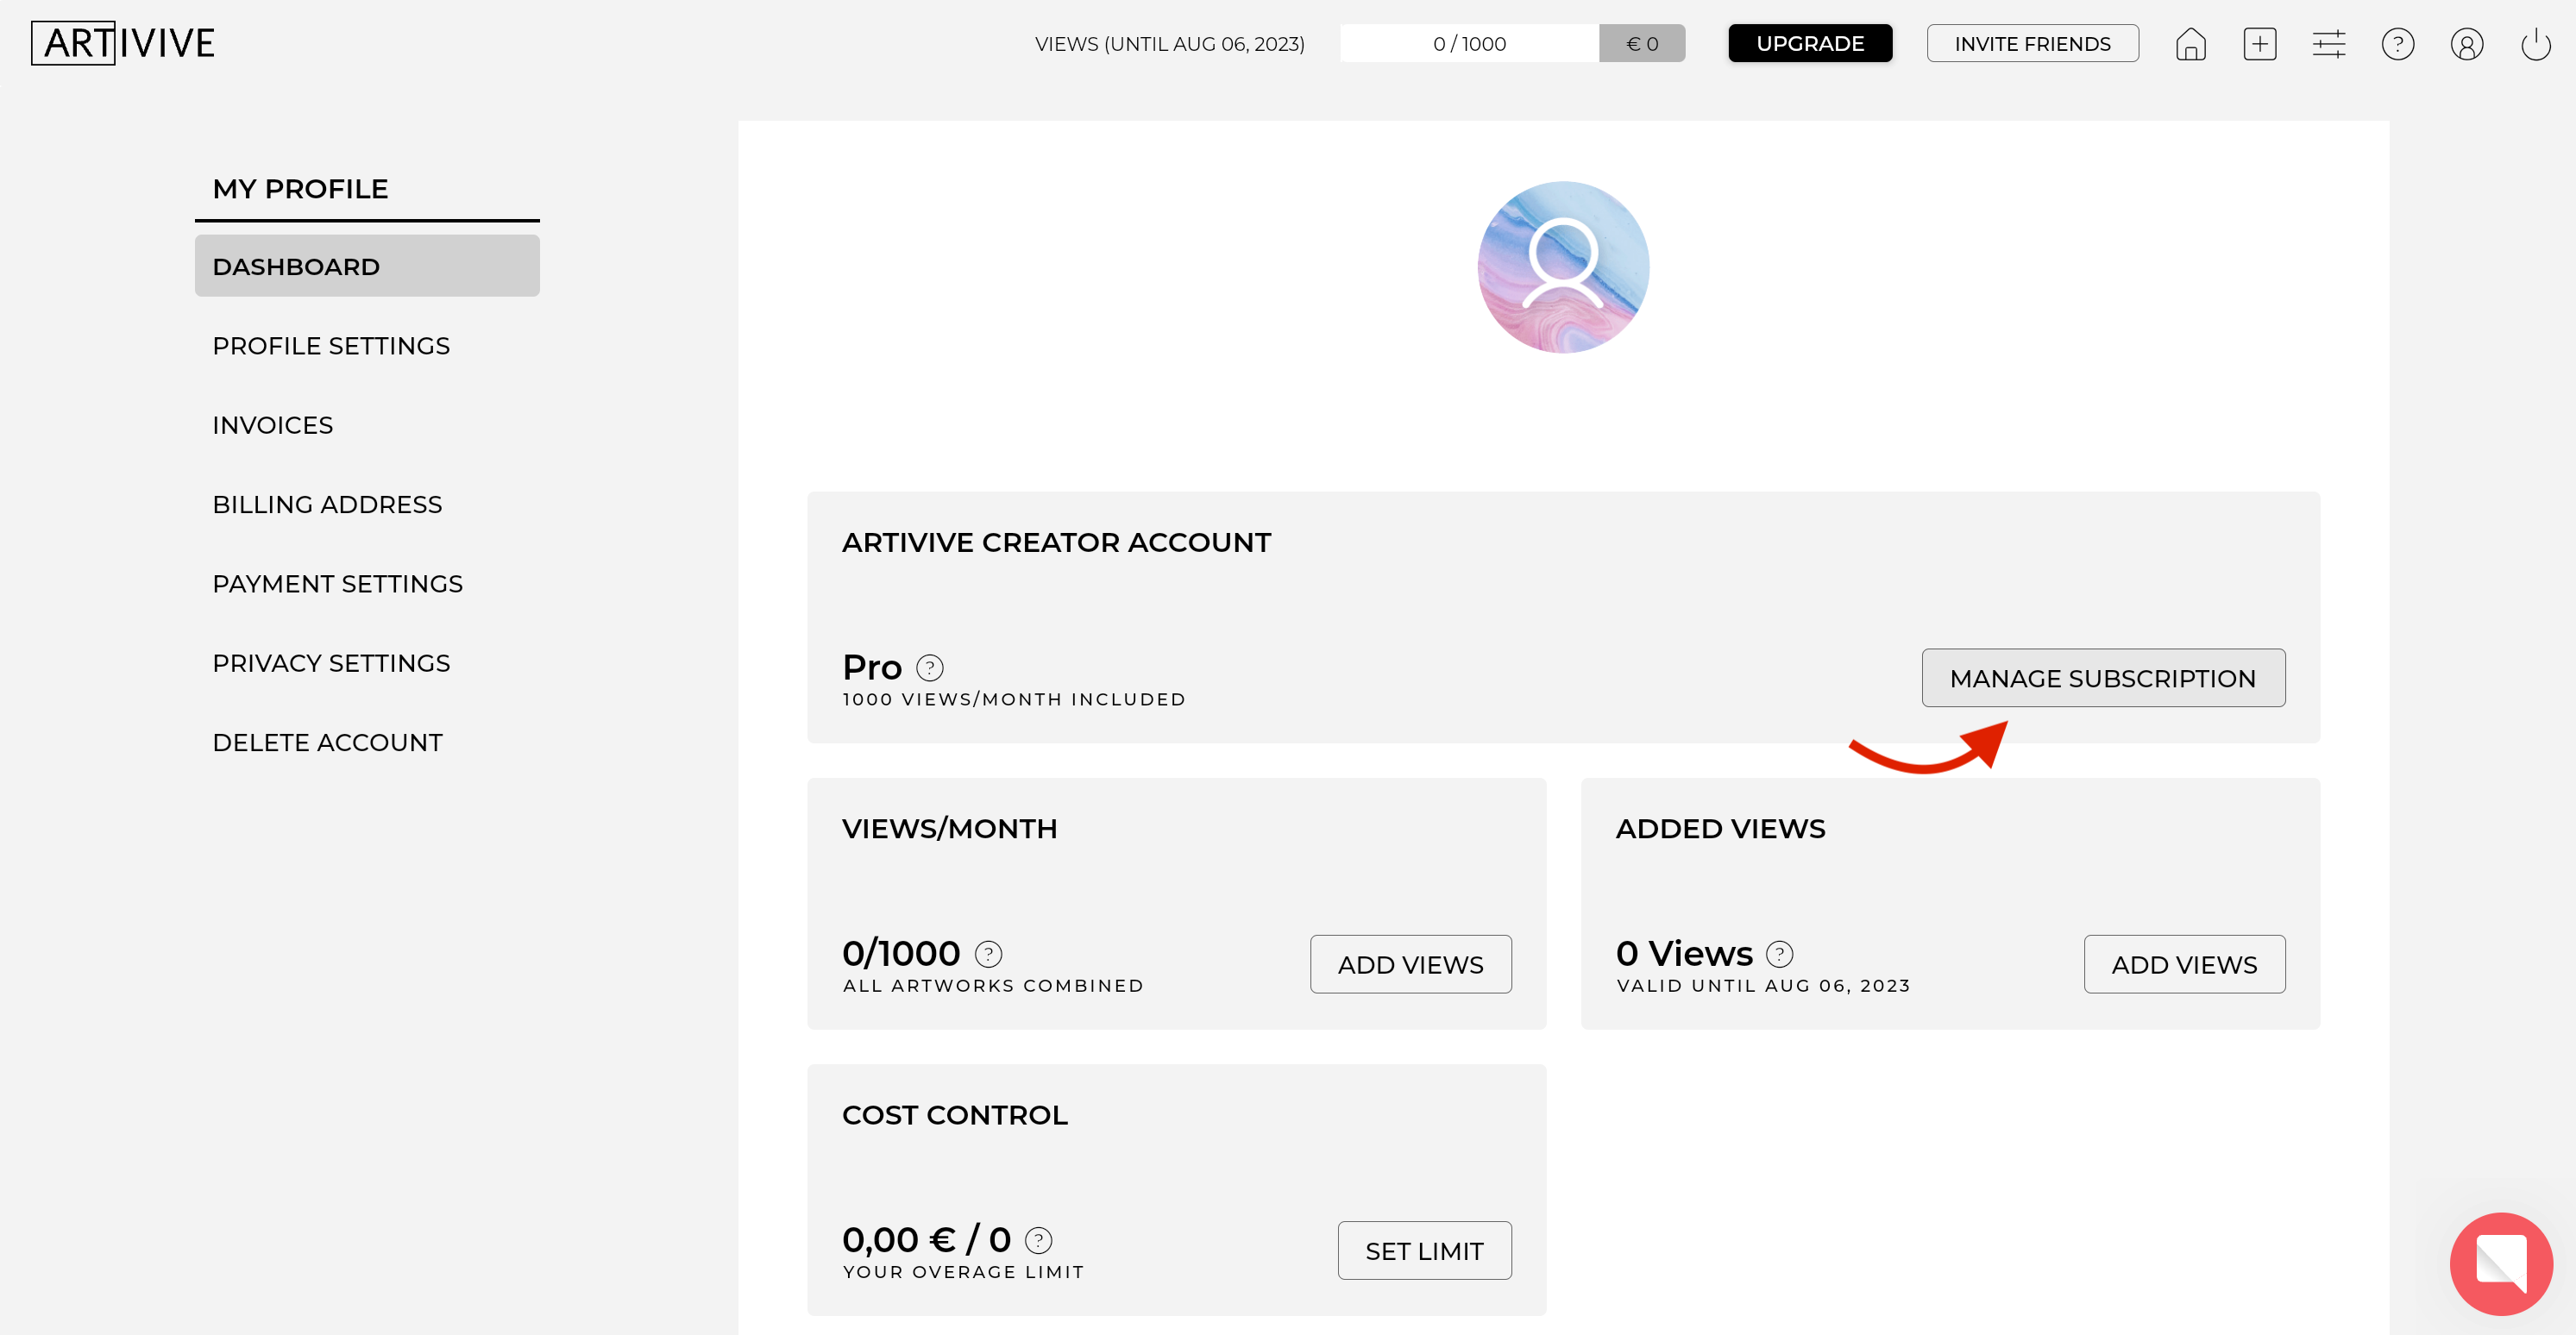Click Set Limit under Cost Control
This screenshot has width=2576, height=1335.
1424,1251
